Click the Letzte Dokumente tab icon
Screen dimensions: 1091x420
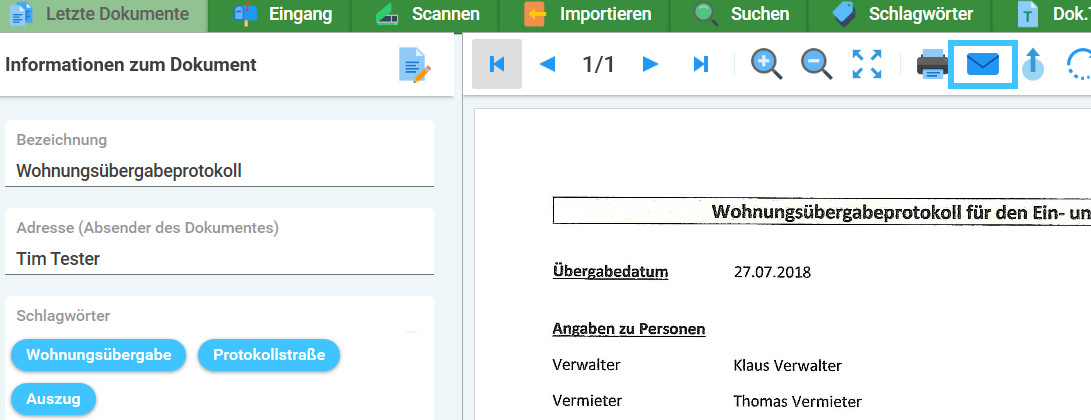(21, 14)
